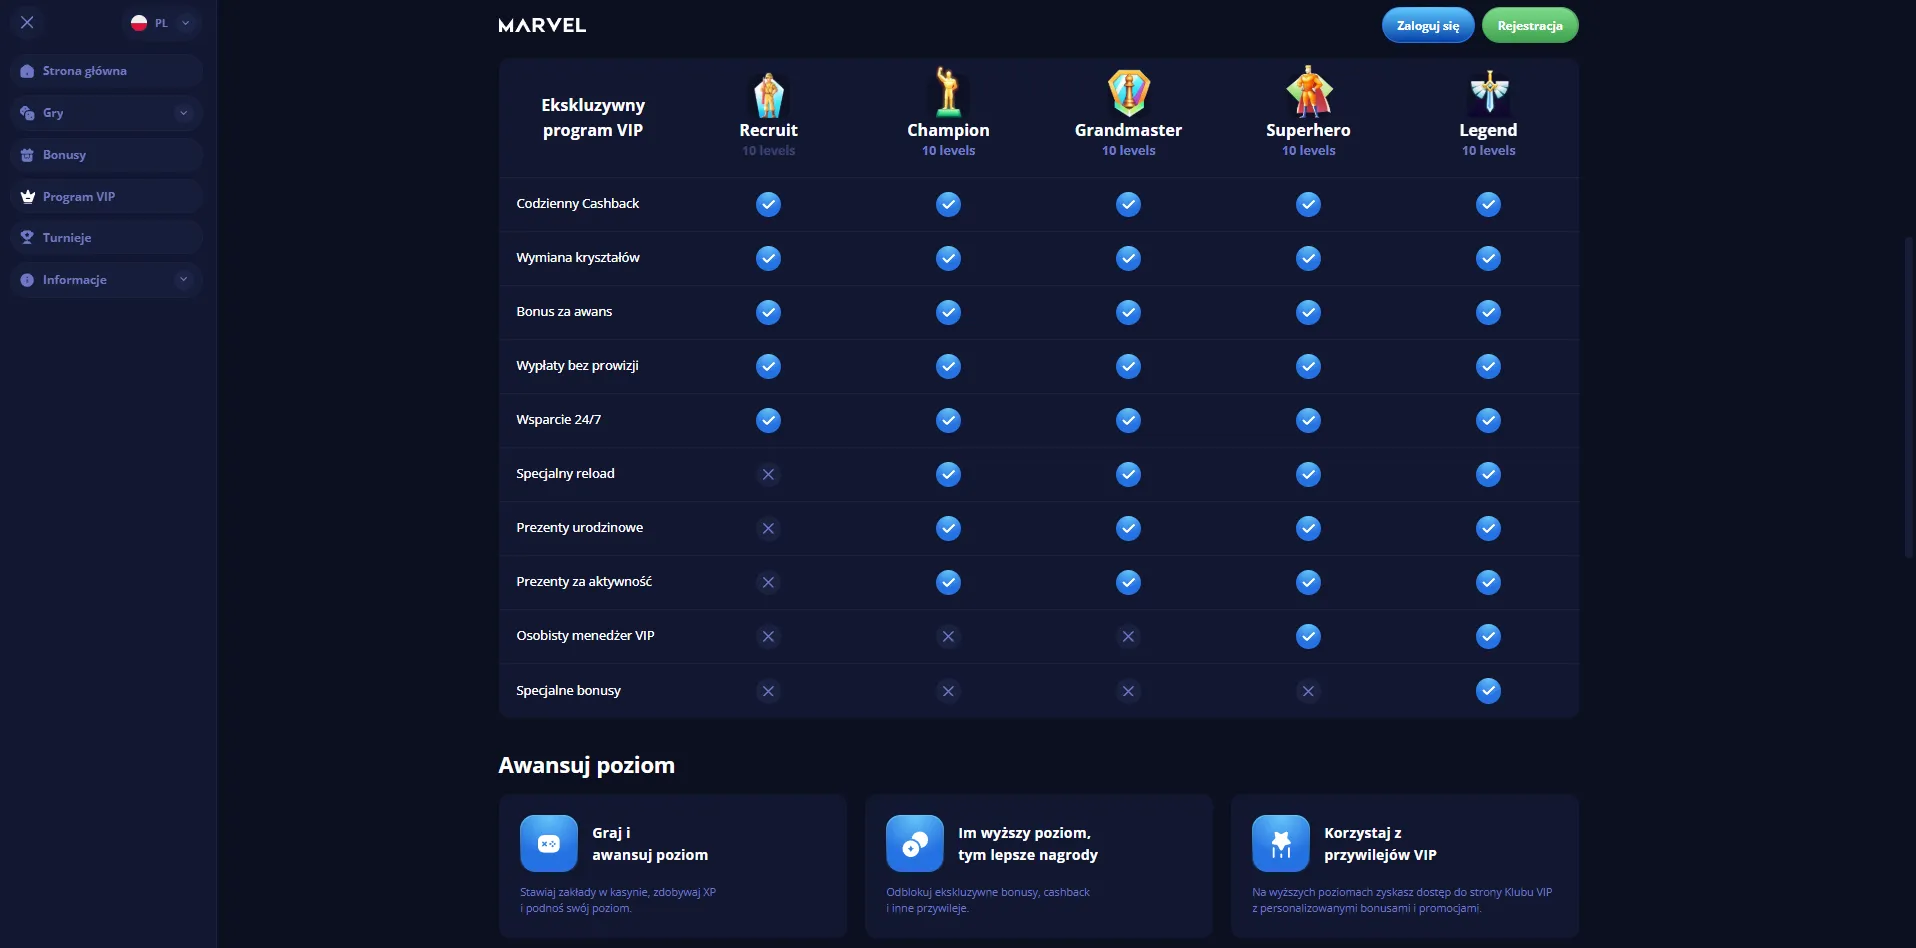
Task: Click the Marvel logo in header
Action: (x=542, y=25)
